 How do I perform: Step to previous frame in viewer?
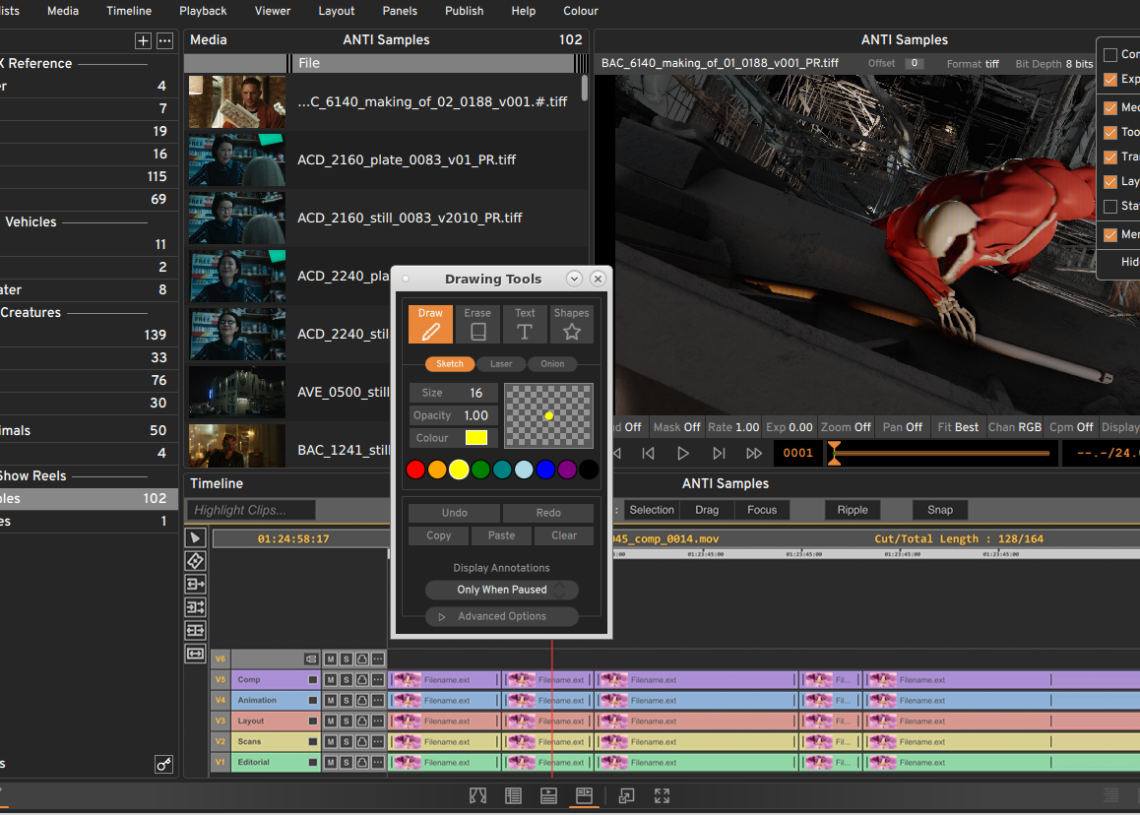(649, 453)
